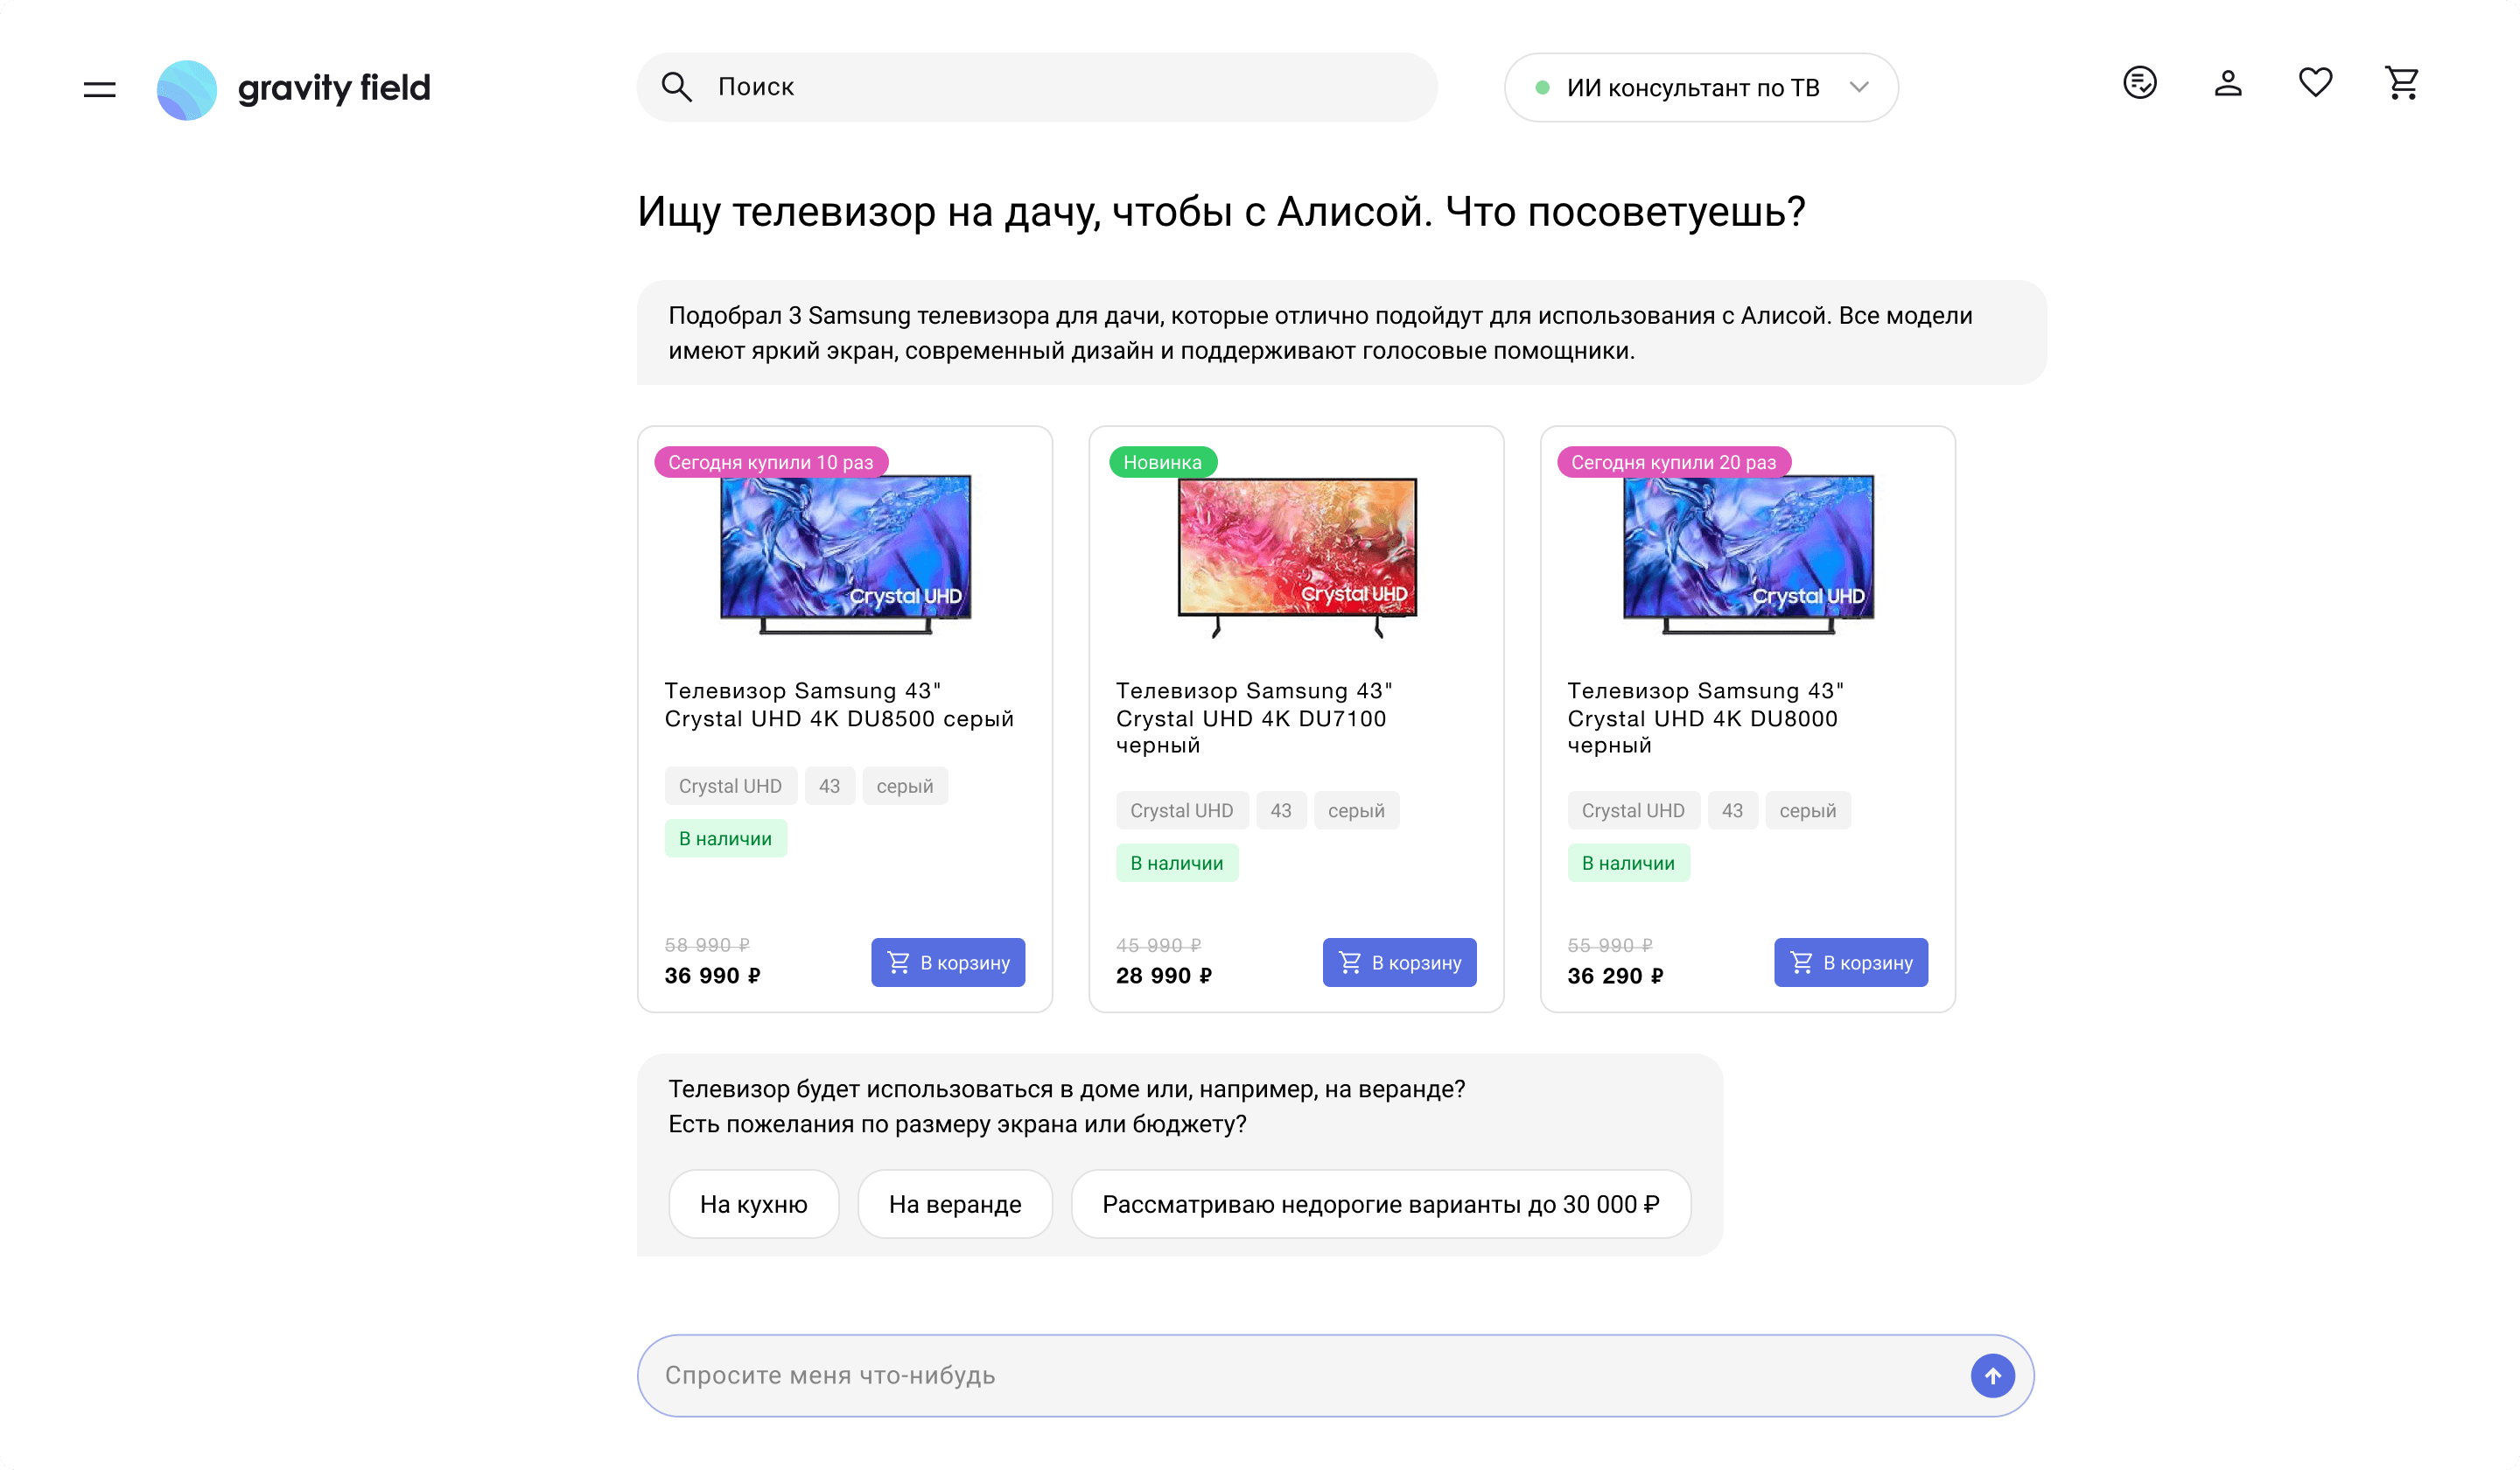Click the В наличии status on the DU8000 card
The height and width of the screenshot is (1470, 2520).
pos(1628,862)
